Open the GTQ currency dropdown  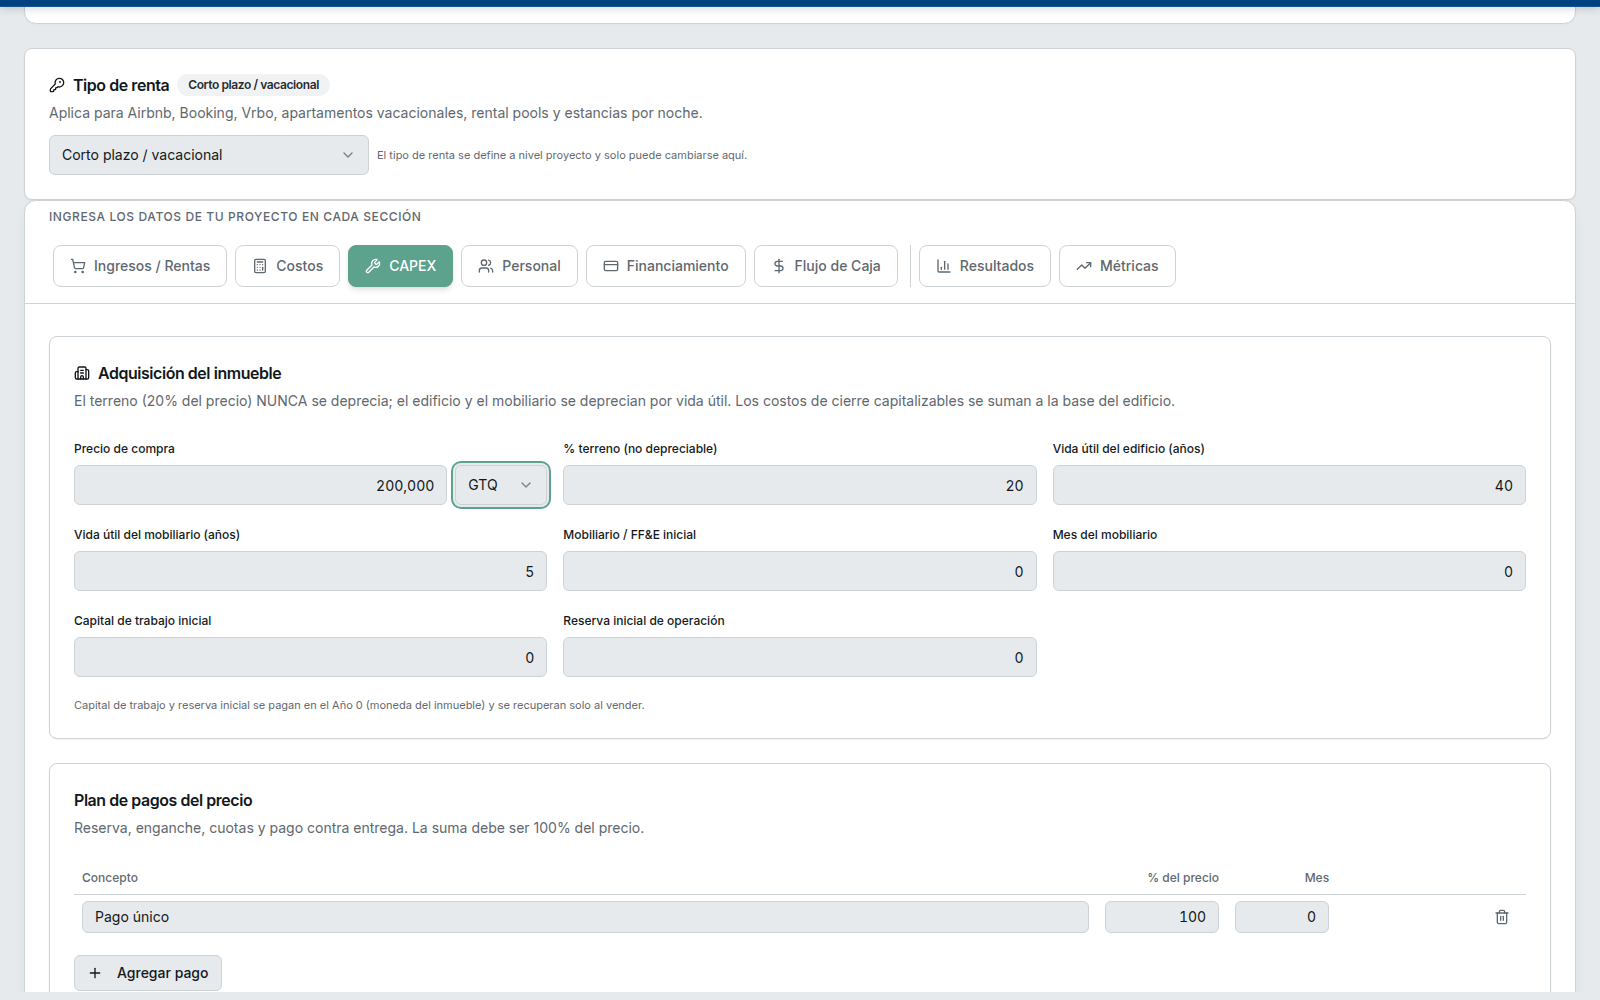click(501, 485)
